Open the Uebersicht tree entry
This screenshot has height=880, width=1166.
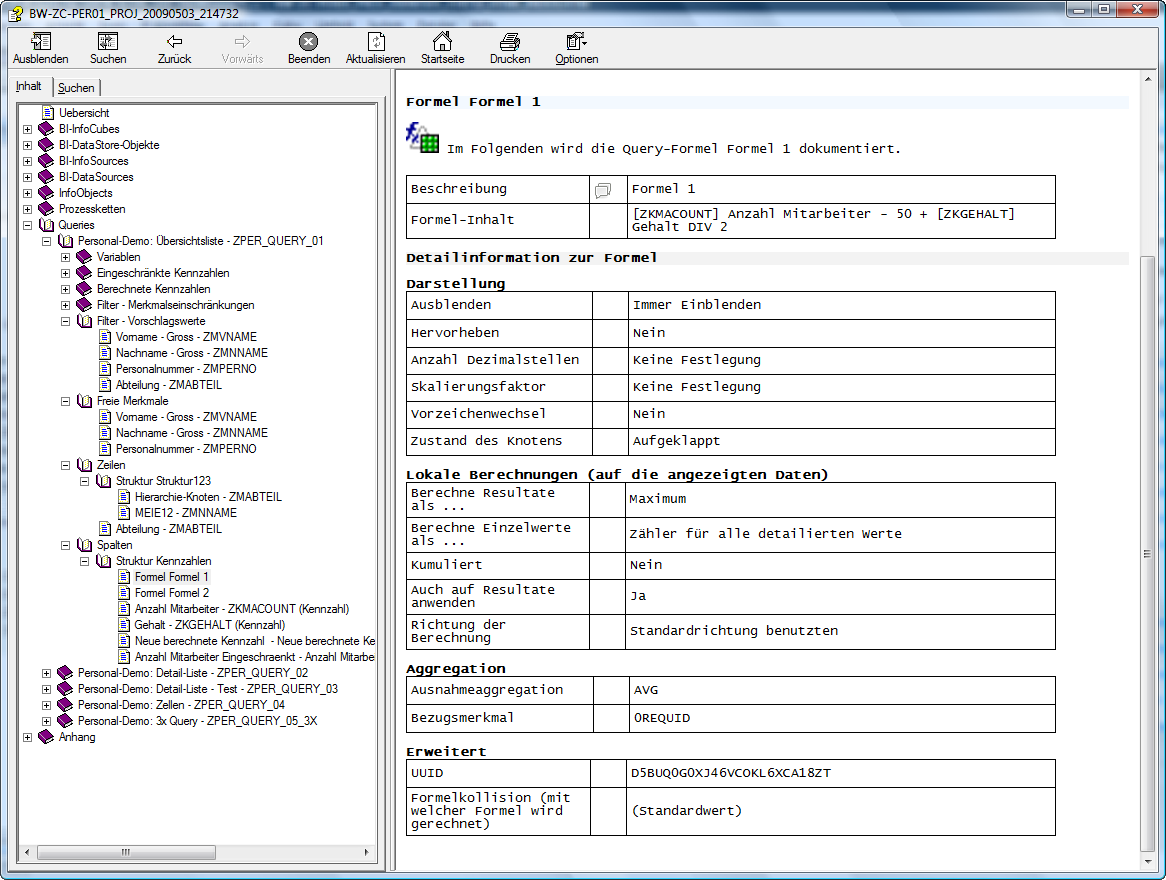[x=84, y=113]
